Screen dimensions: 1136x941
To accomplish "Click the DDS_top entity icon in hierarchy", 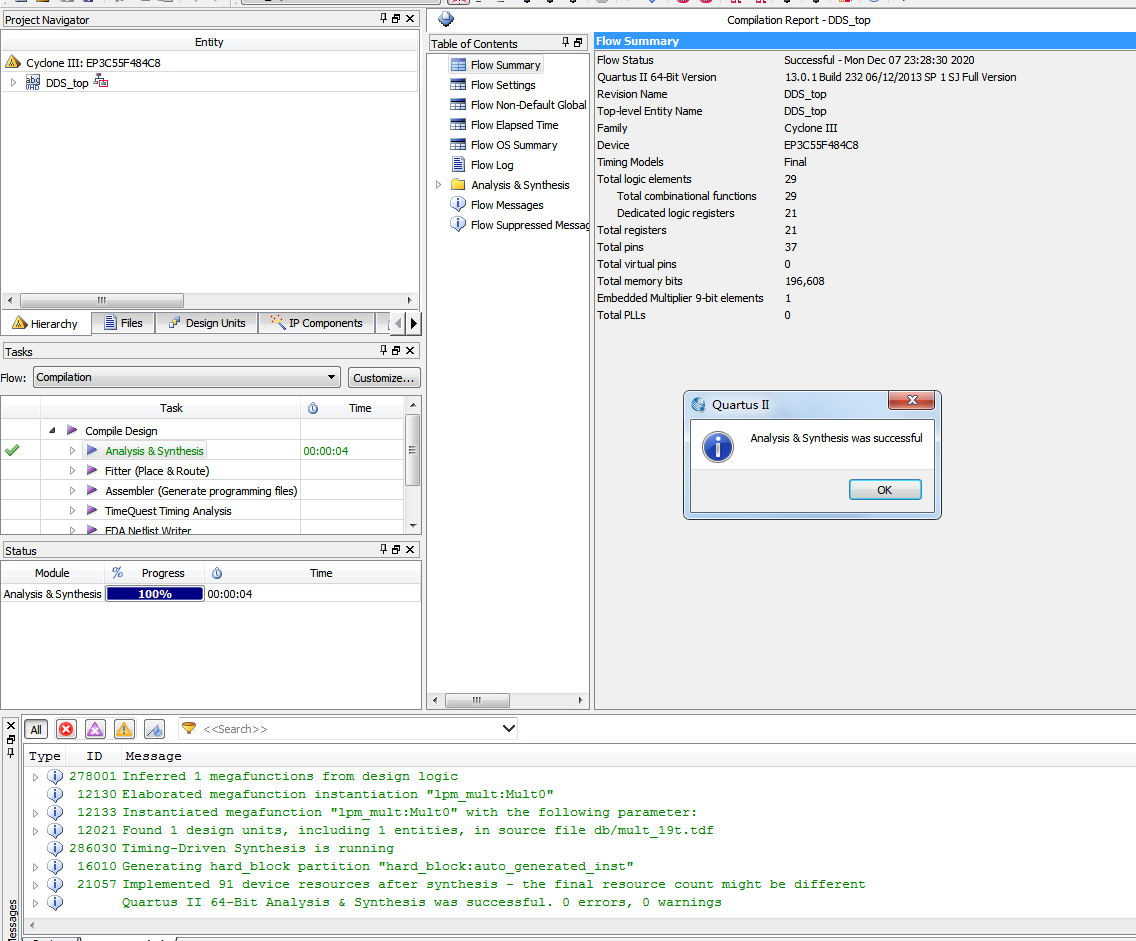I will [33, 83].
